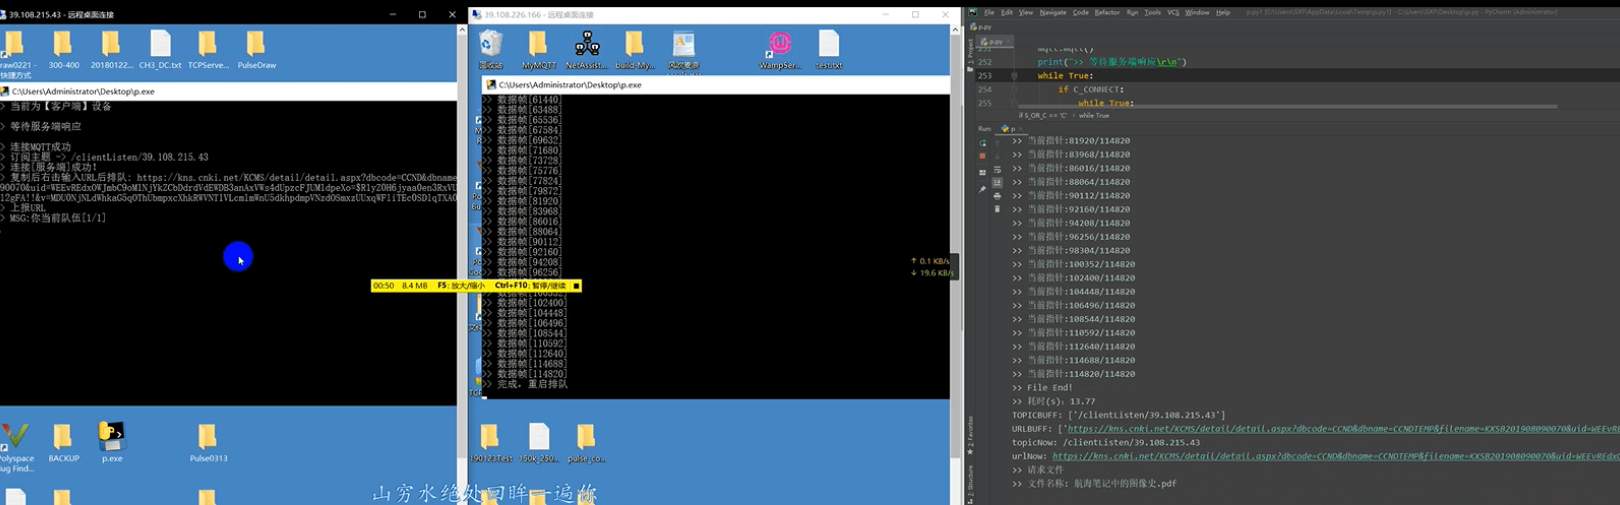Launch p.exe icon on left desktop
This screenshot has height=505, width=1620.
[x=112, y=442]
